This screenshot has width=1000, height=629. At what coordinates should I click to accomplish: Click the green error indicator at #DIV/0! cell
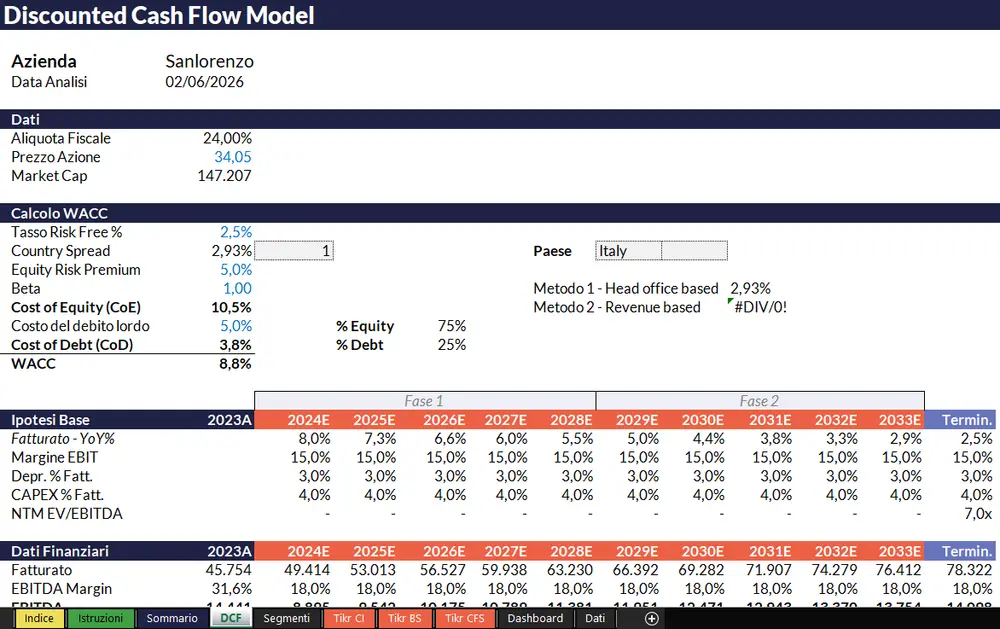tap(730, 300)
